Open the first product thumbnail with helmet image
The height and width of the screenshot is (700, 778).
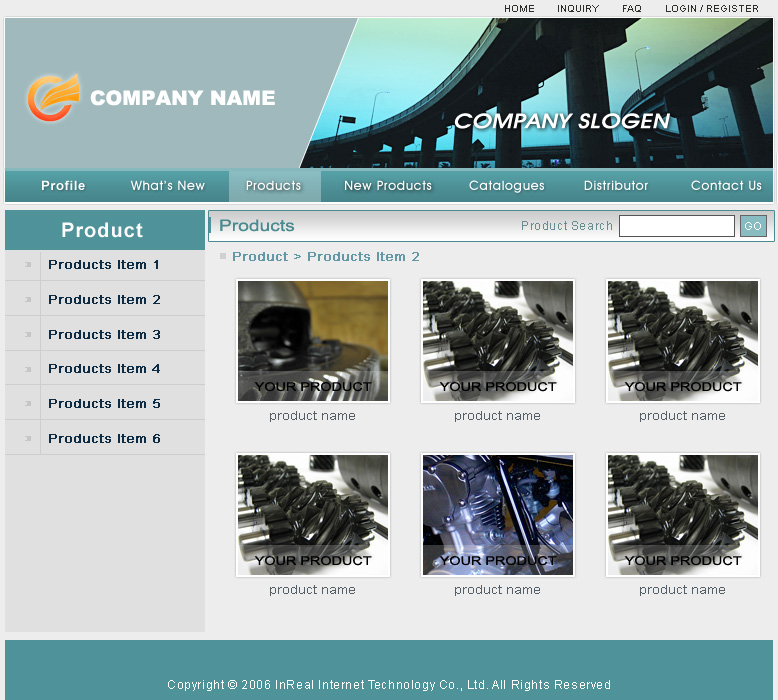(313, 341)
